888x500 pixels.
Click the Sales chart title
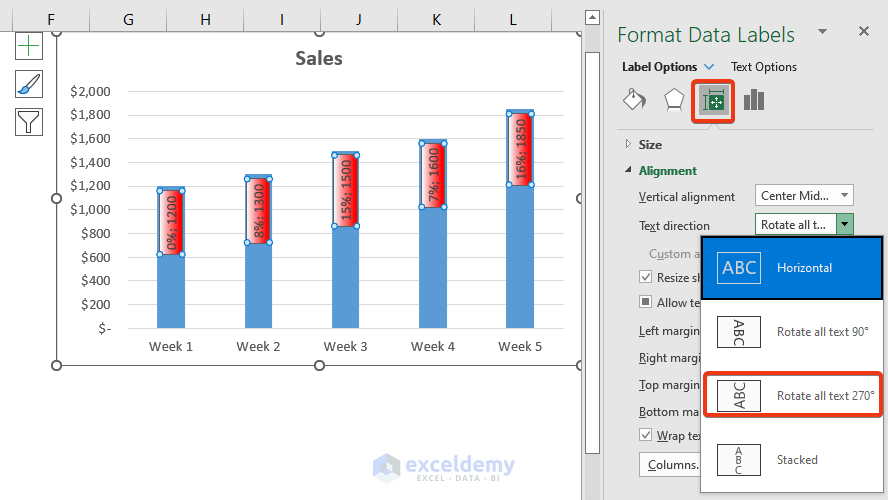319,58
